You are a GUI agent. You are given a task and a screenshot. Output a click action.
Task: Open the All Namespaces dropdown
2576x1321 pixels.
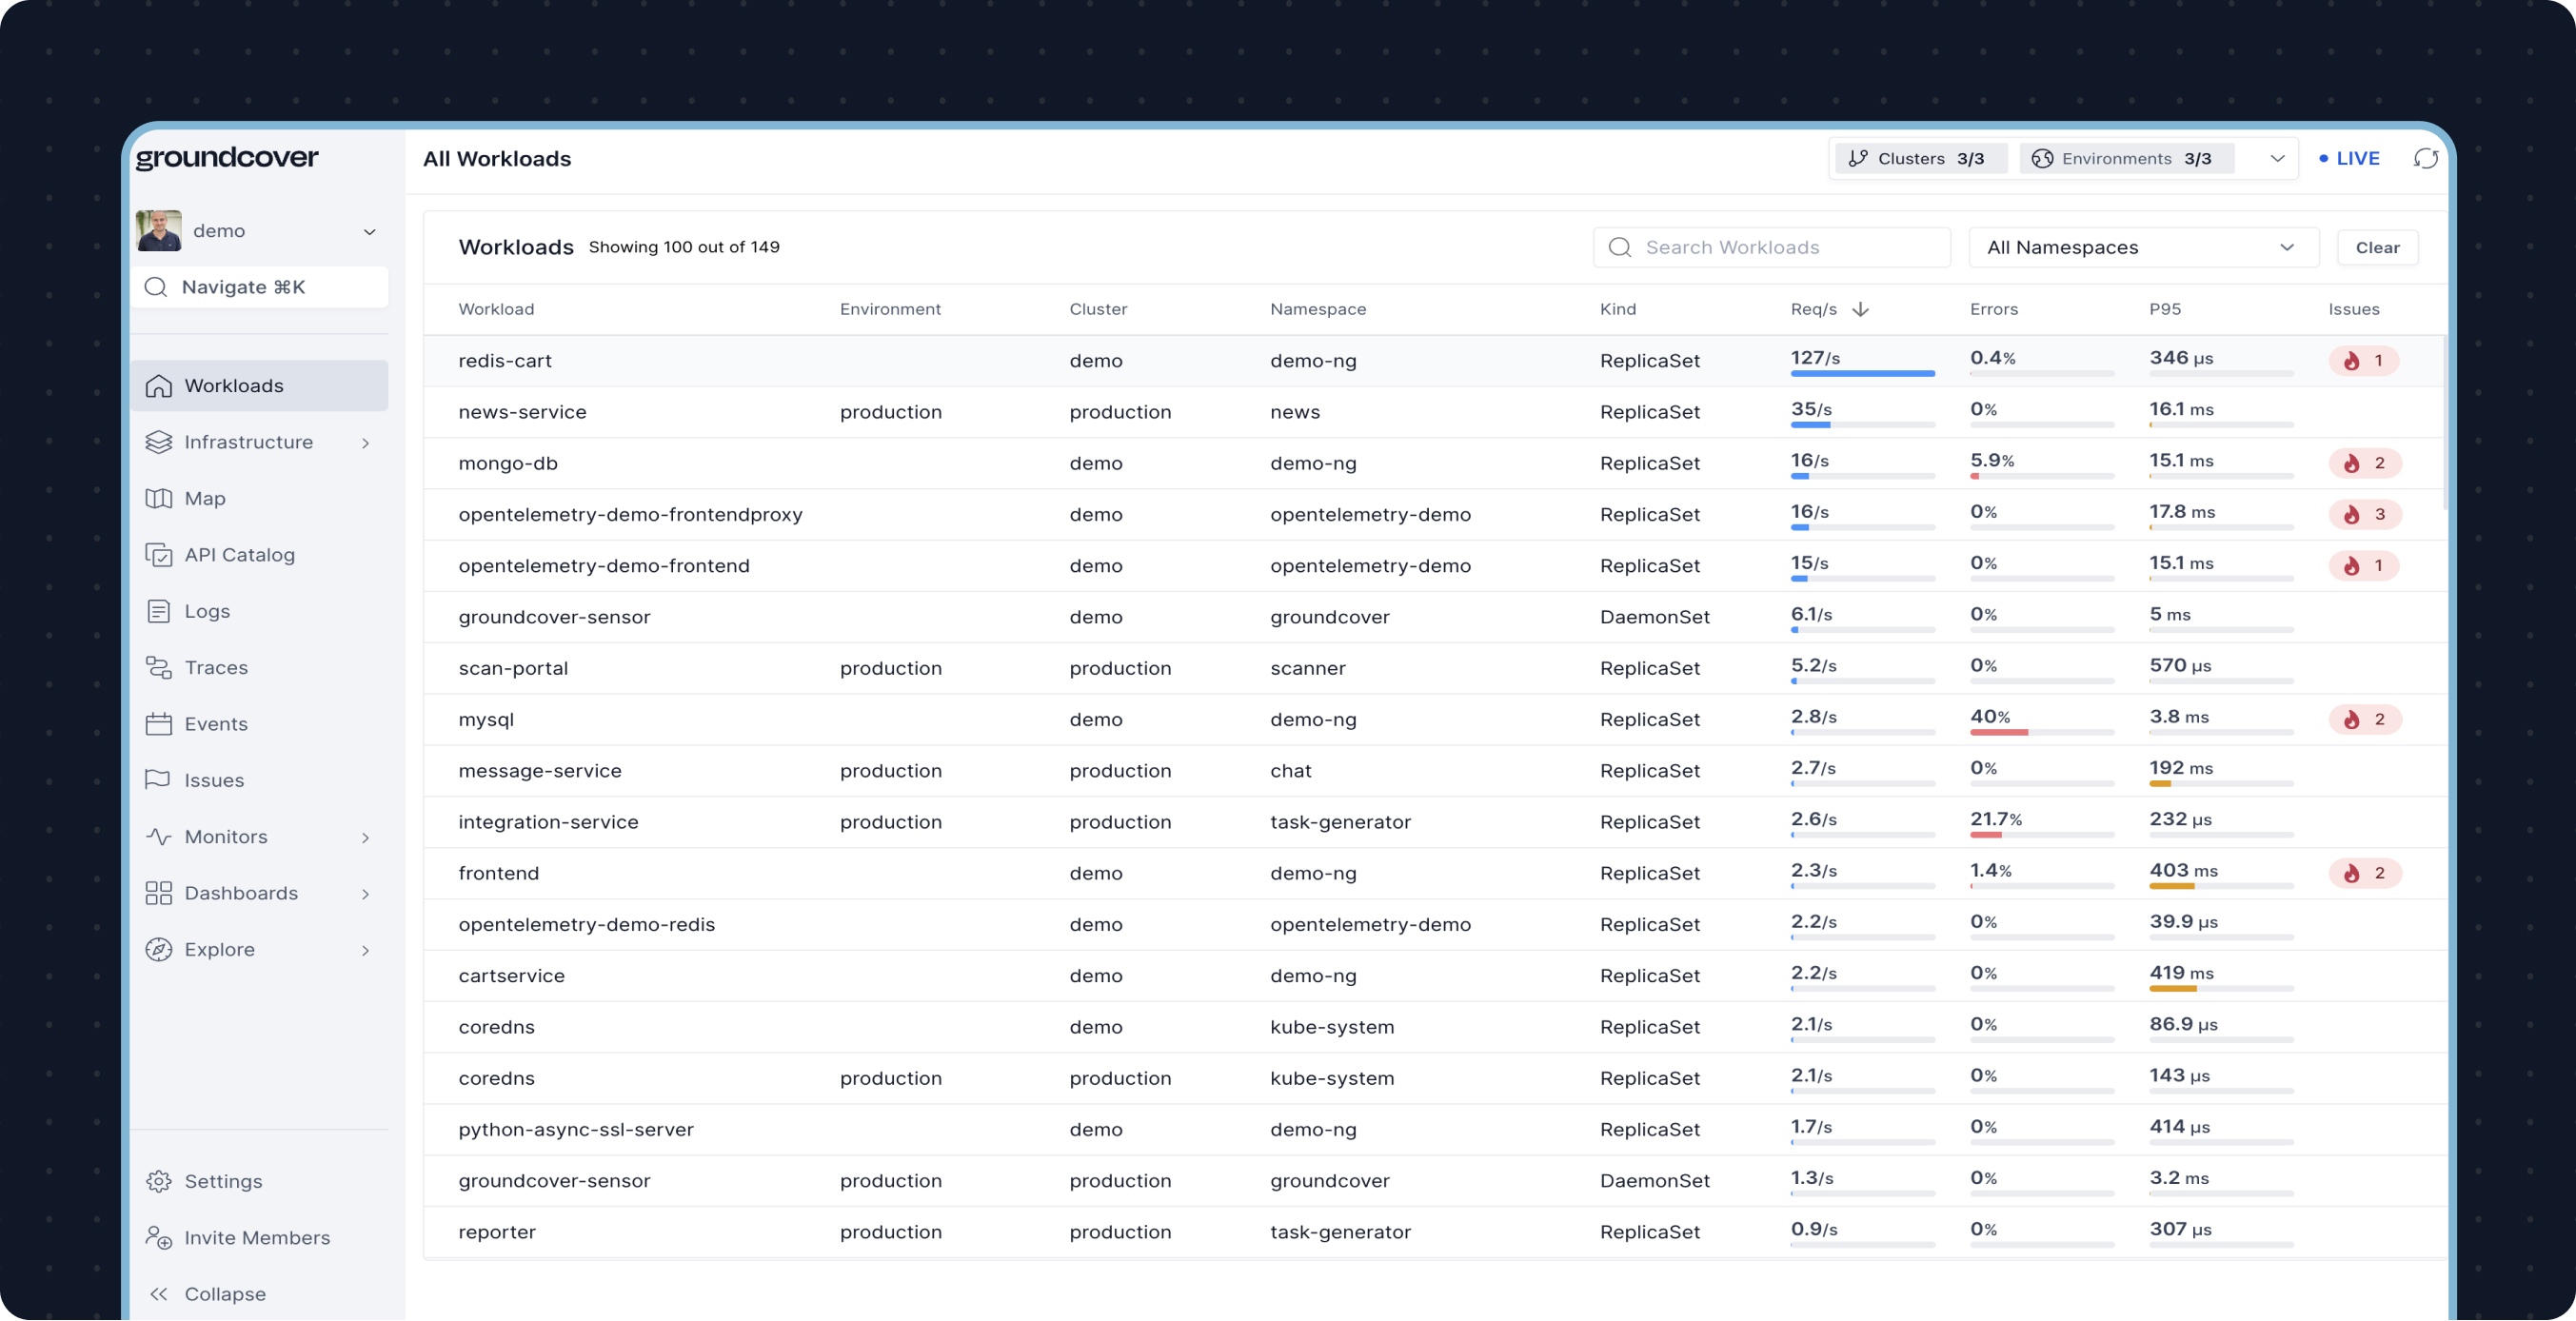[x=2142, y=247]
